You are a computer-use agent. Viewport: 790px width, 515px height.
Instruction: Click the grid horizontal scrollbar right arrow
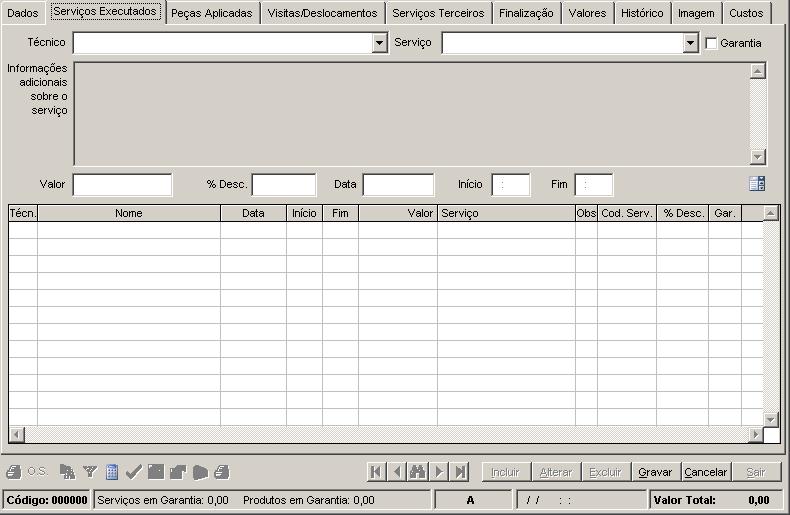755,434
